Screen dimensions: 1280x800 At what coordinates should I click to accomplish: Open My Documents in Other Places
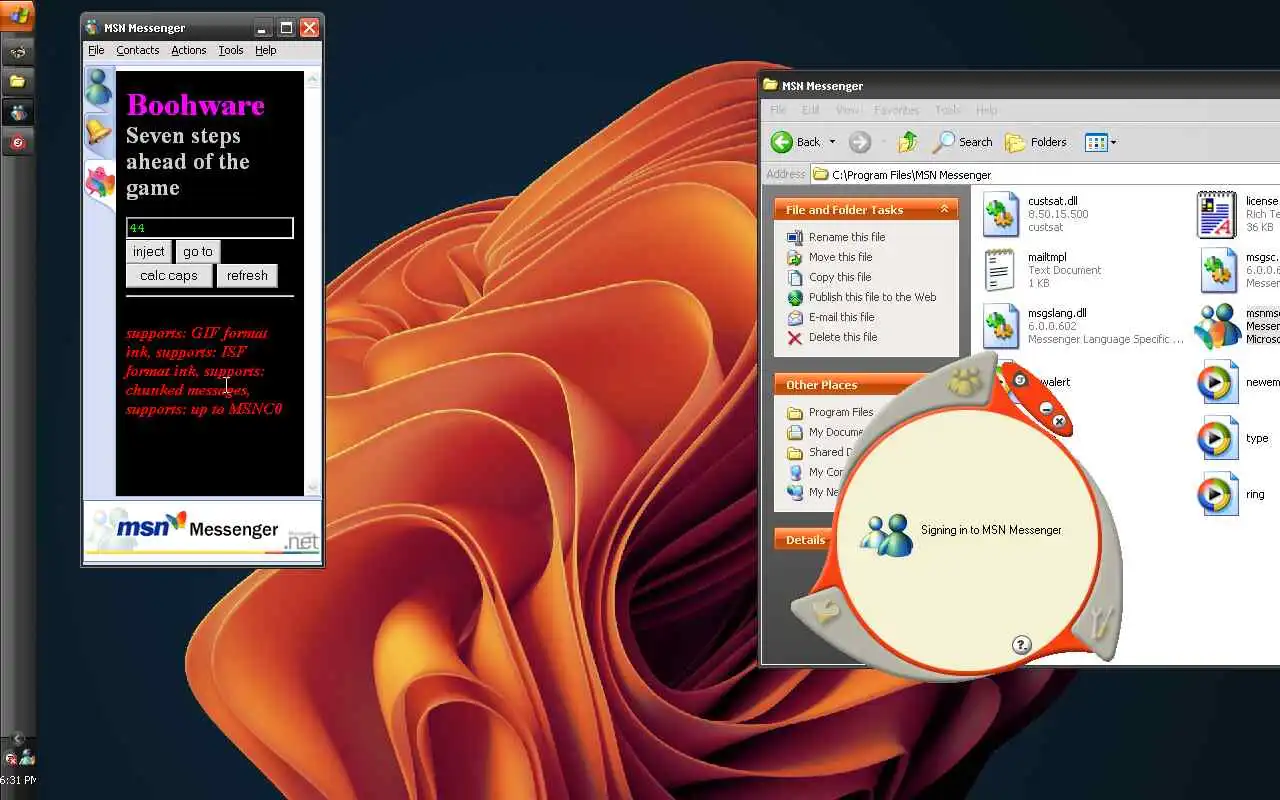click(x=825, y=432)
